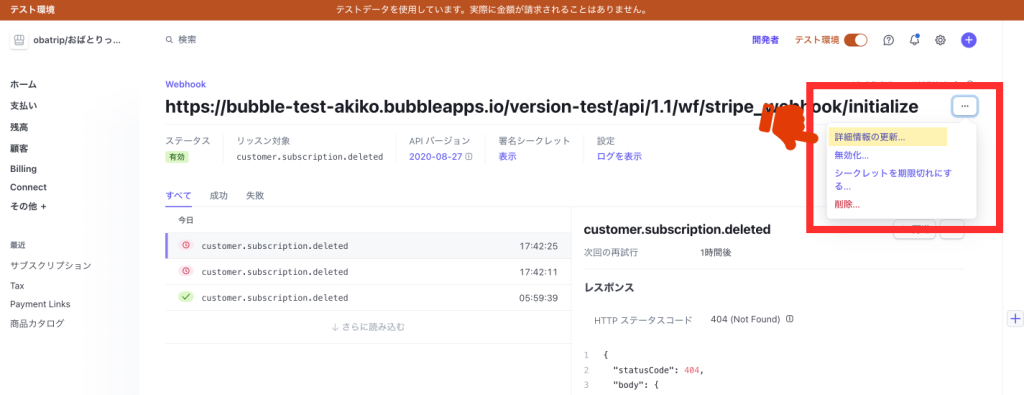This screenshot has height=395, width=1024.
Task: Go to Billing in the sidebar
Action: tap(23, 169)
